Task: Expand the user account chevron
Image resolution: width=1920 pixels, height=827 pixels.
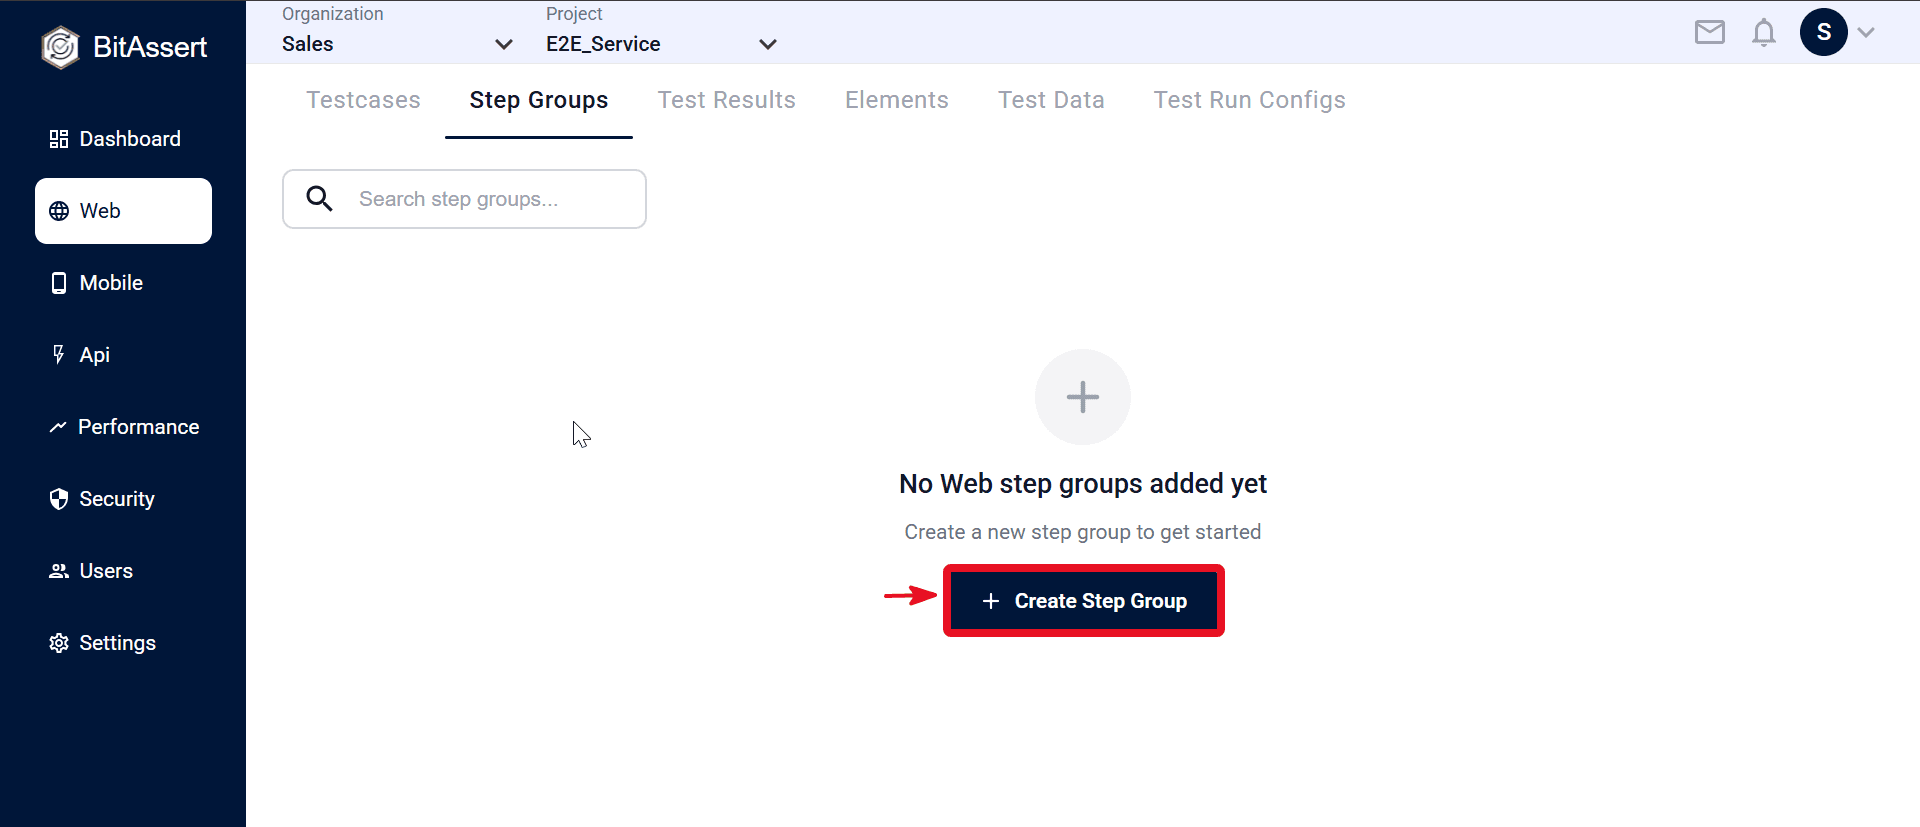Action: tap(1866, 32)
